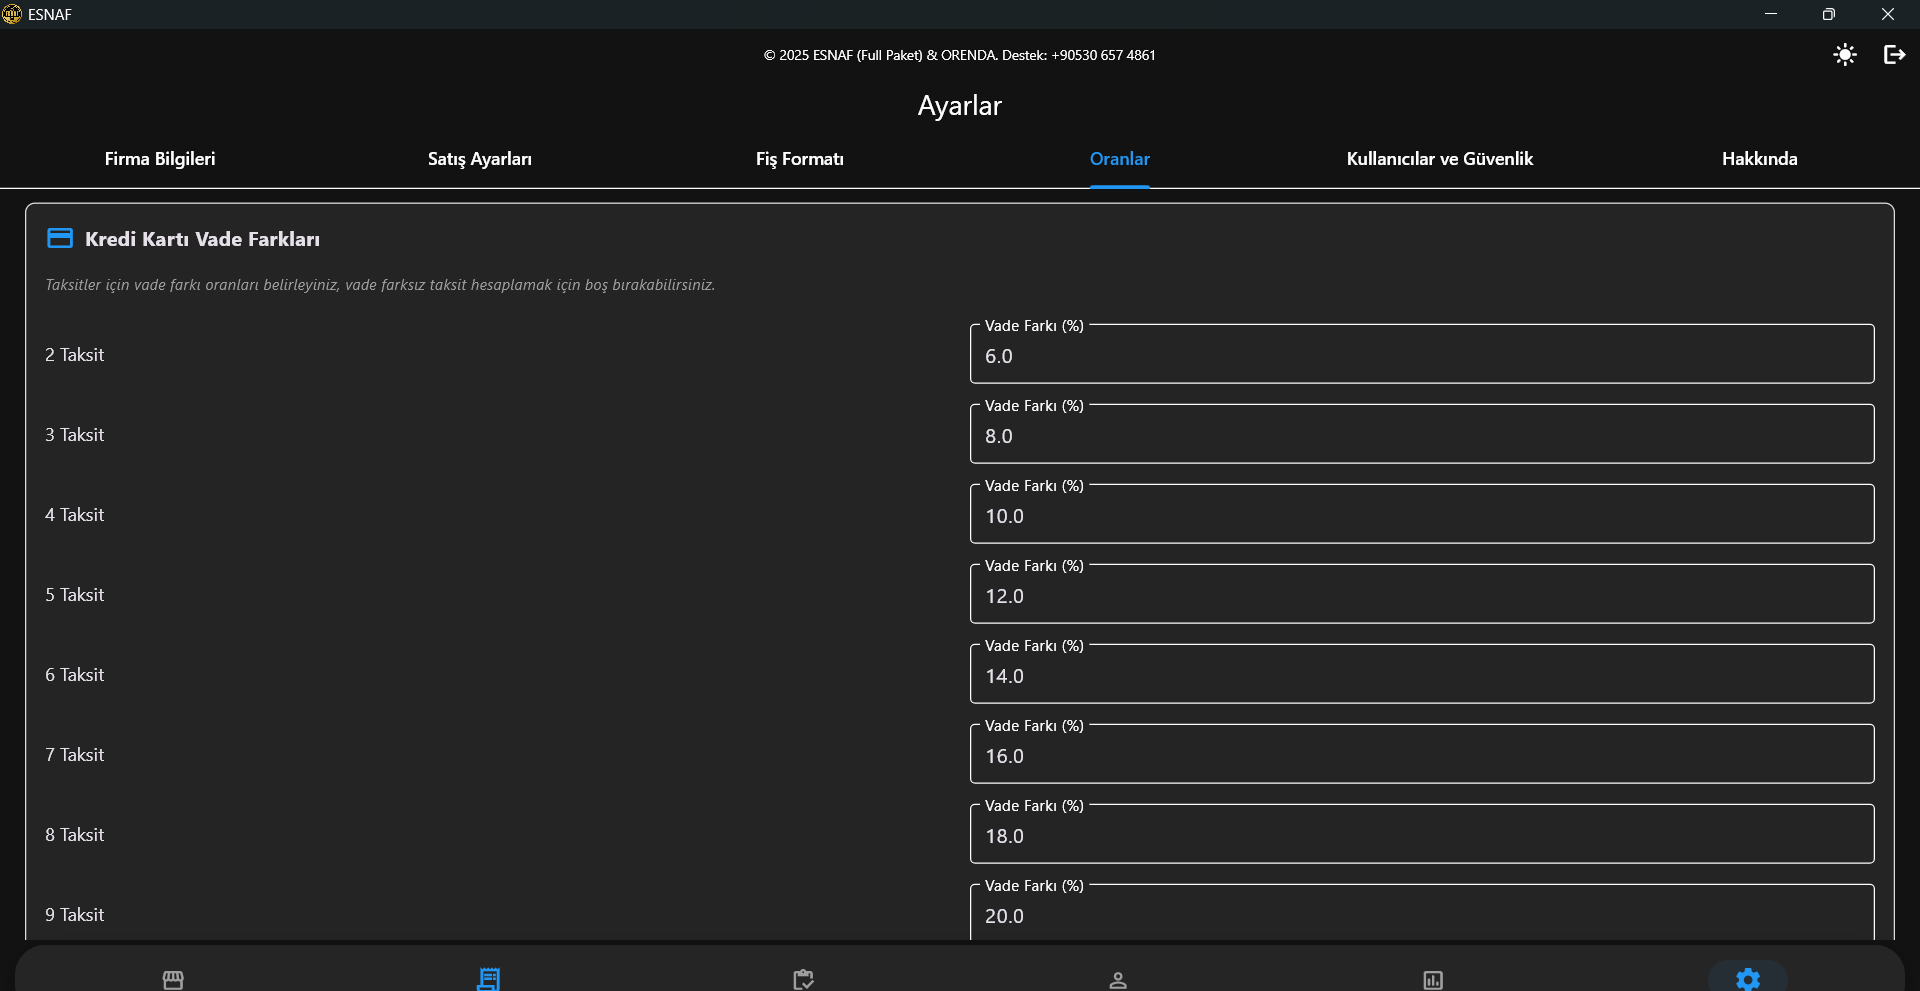Screen dimensions: 1920x991
Task: Focus the 4 Taksit rate field showing 10.0
Action: (x=1421, y=516)
